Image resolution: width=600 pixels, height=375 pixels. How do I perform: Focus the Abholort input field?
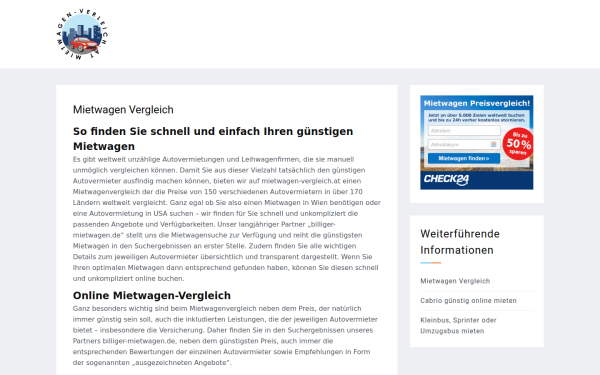point(464,130)
